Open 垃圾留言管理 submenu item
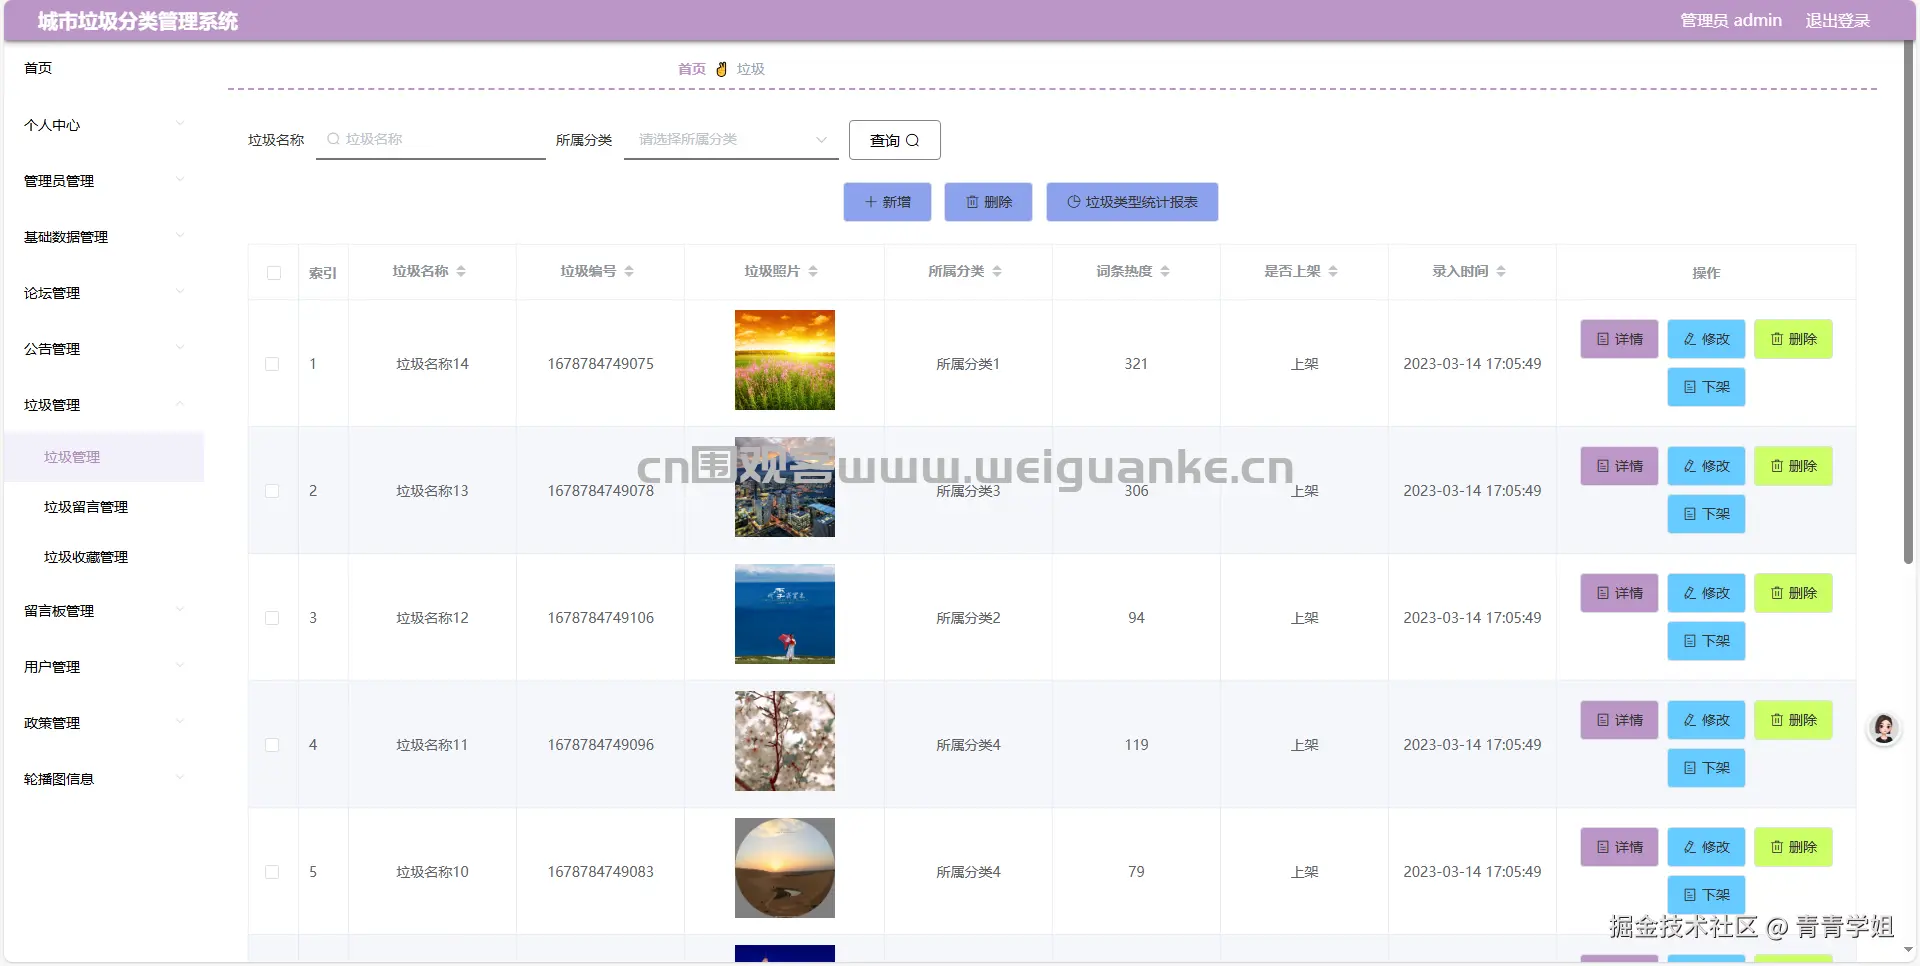The image size is (1920, 966). (x=104, y=507)
